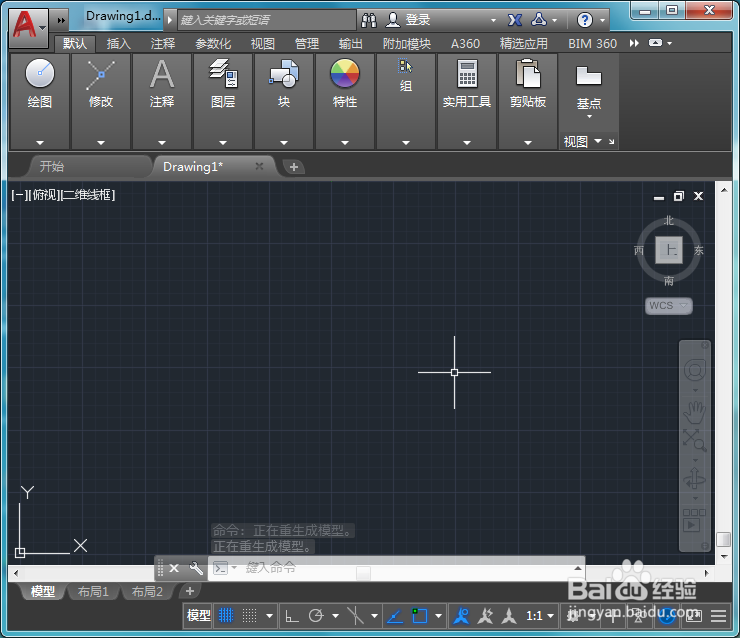Switch to the A360 ribbon tab
This screenshot has width=740, height=638.
(465, 43)
